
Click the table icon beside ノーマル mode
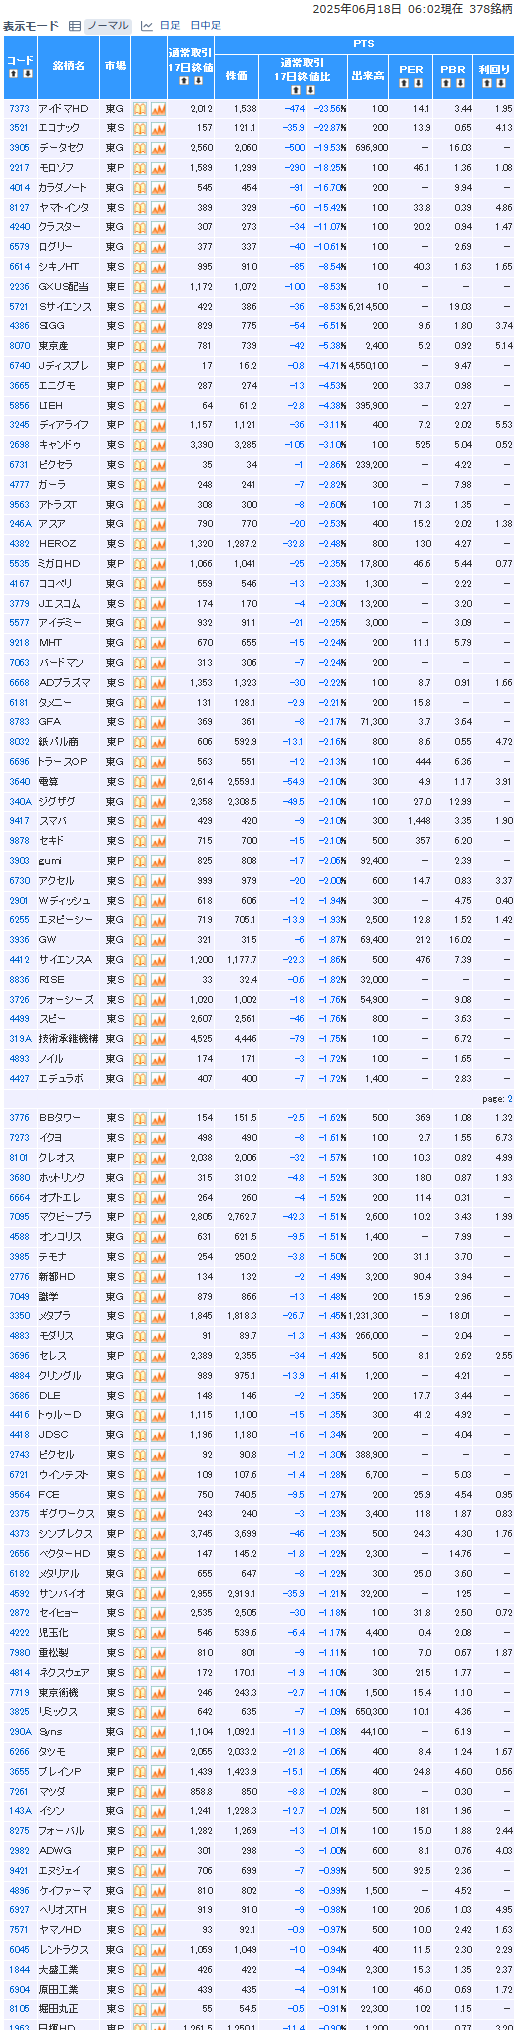point(75,26)
